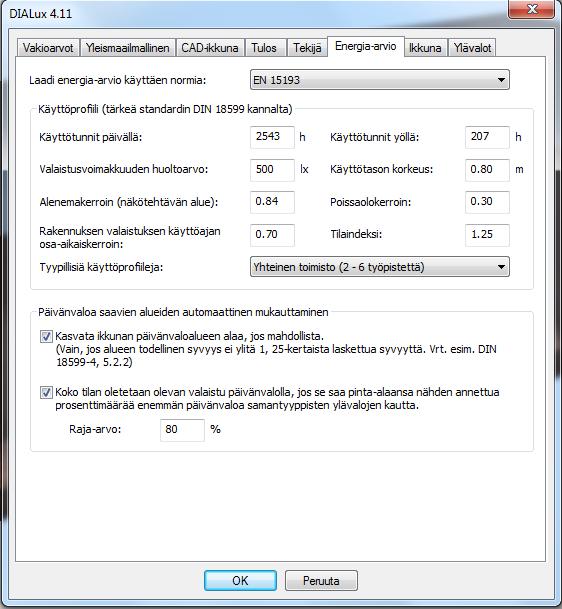Edit the Käyttötason korkeus field 0.80
Image resolution: width=562 pixels, height=609 pixels.
(487, 170)
